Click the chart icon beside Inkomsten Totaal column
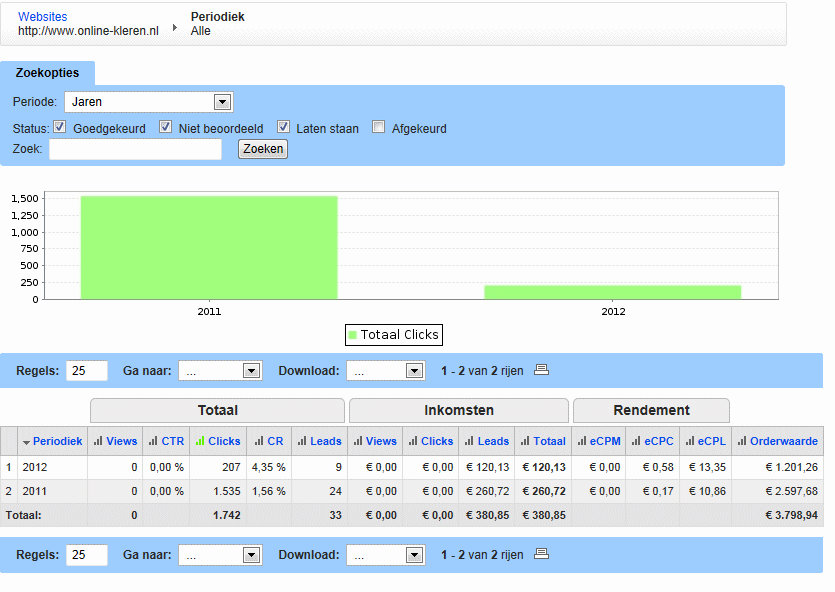835x592 pixels. (x=525, y=441)
